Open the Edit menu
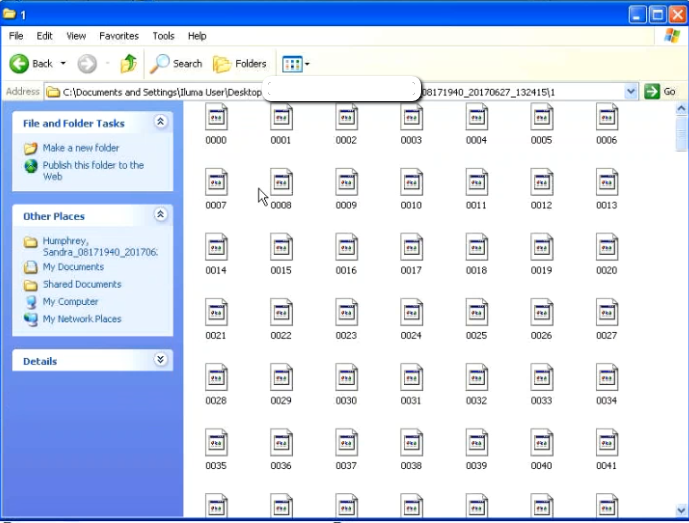The width and height of the screenshot is (689, 523). point(44,36)
